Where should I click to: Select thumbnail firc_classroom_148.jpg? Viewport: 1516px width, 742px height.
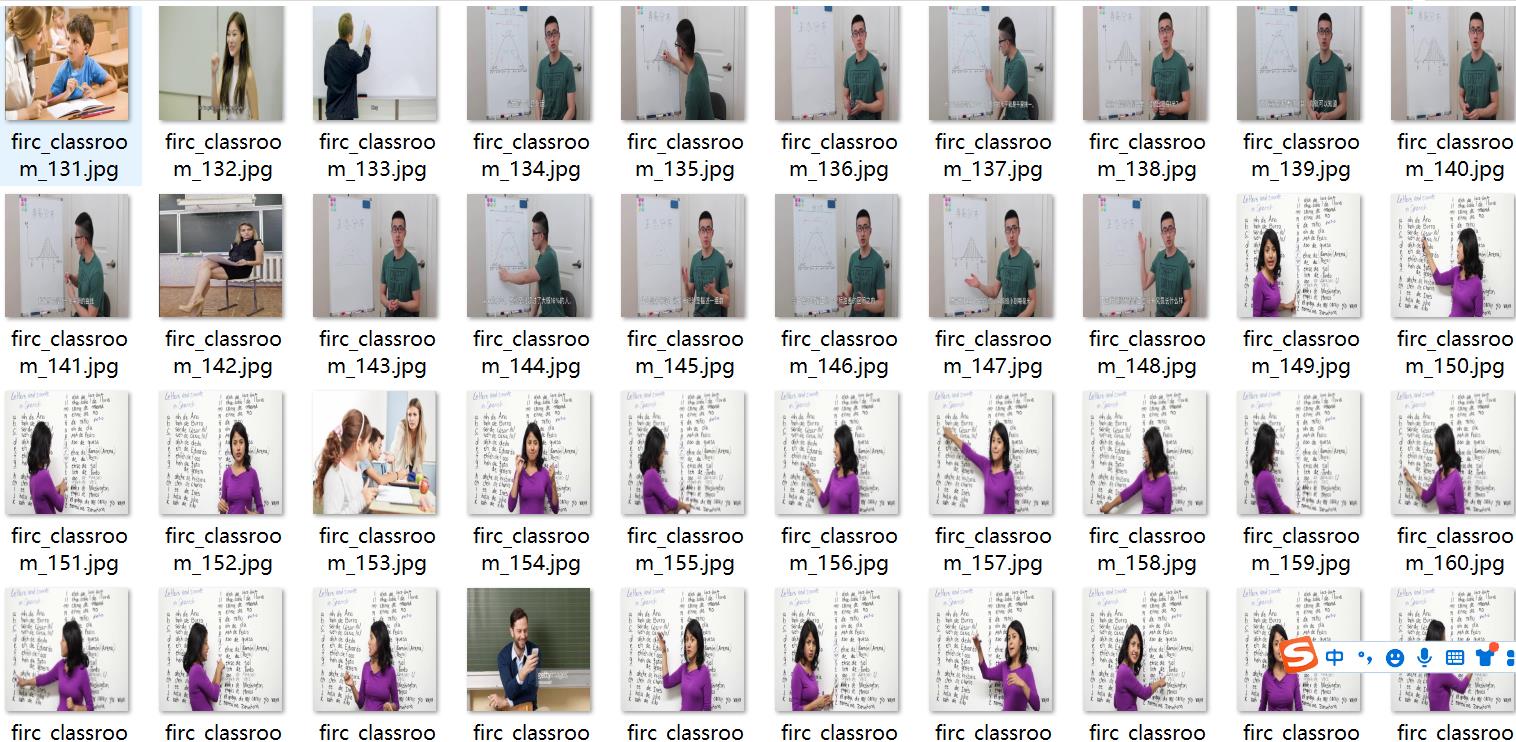click(x=1145, y=256)
